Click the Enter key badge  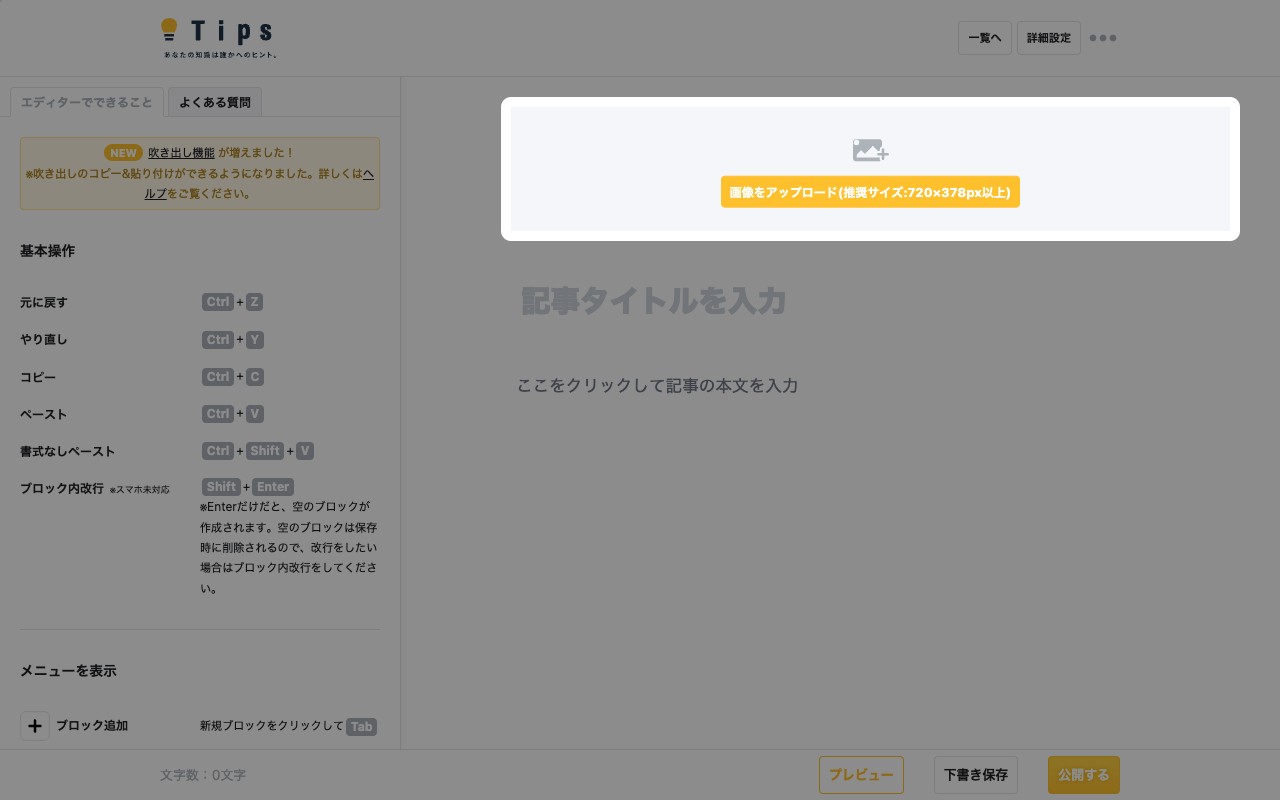[x=273, y=487]
